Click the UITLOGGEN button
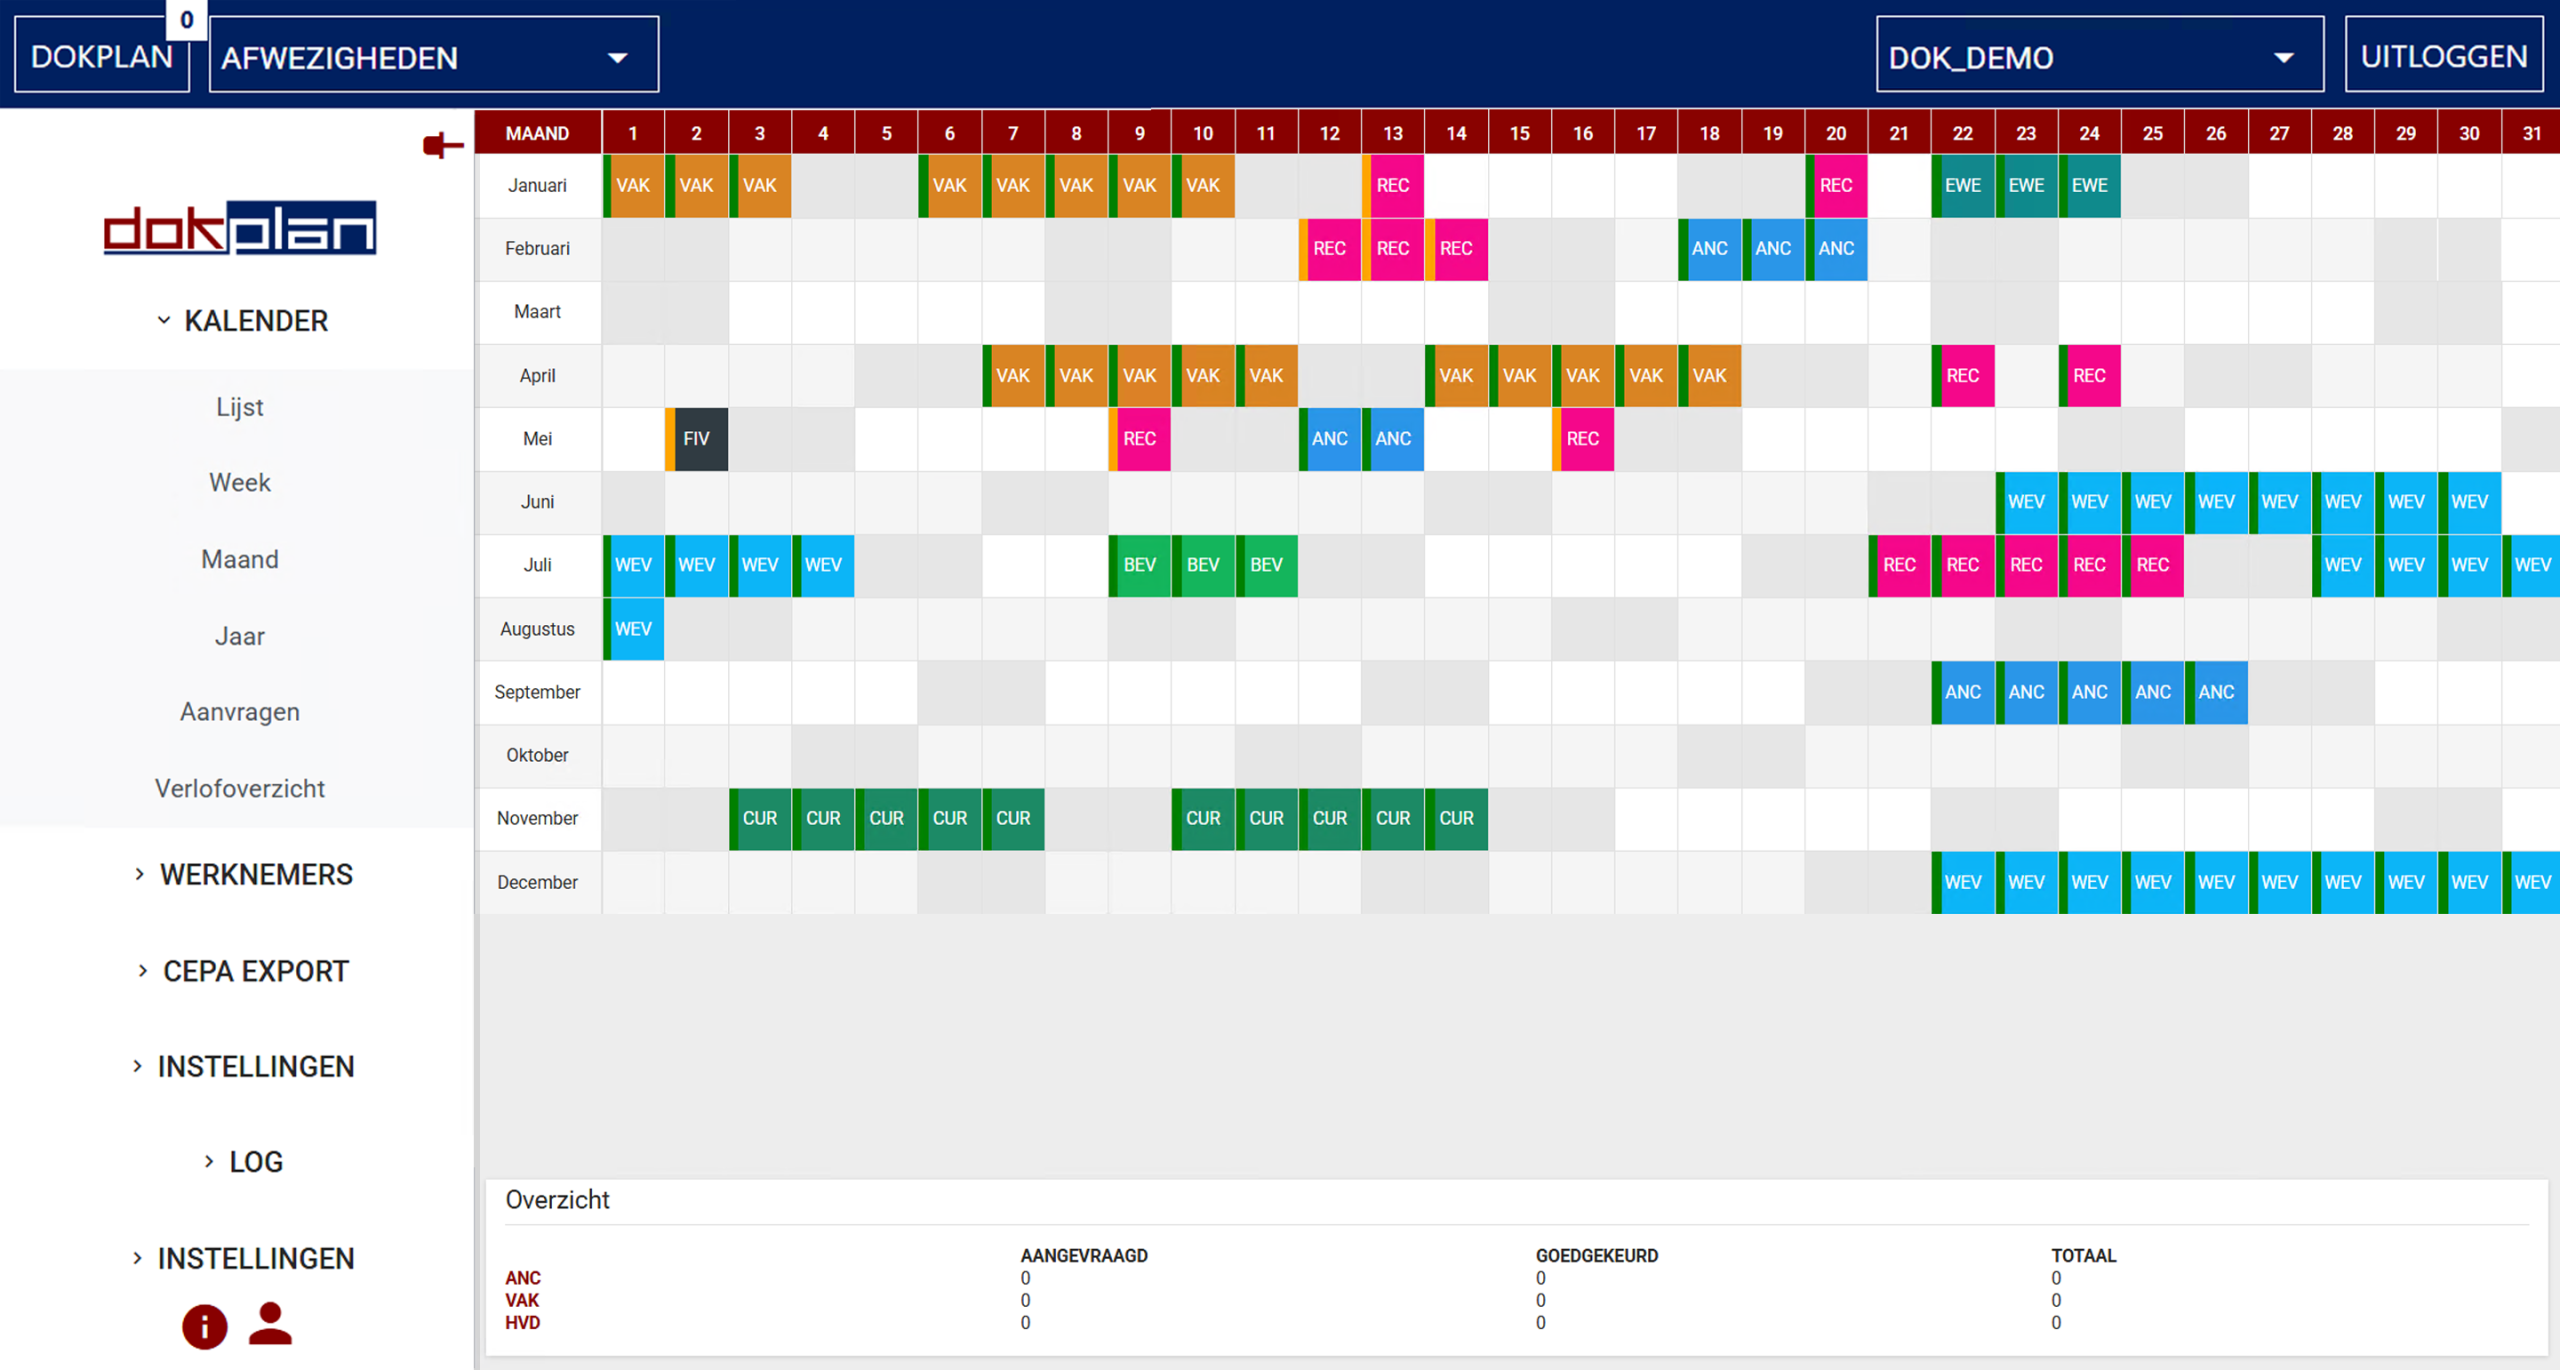2560x1370 pixels. pyautogui.click(x=2443, y=57)
